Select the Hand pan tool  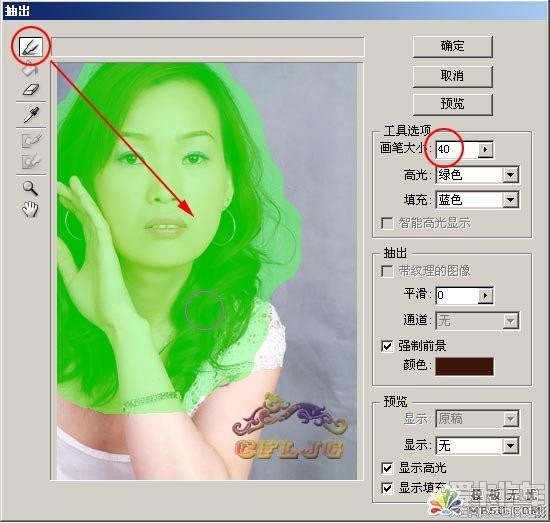(31, 209)
